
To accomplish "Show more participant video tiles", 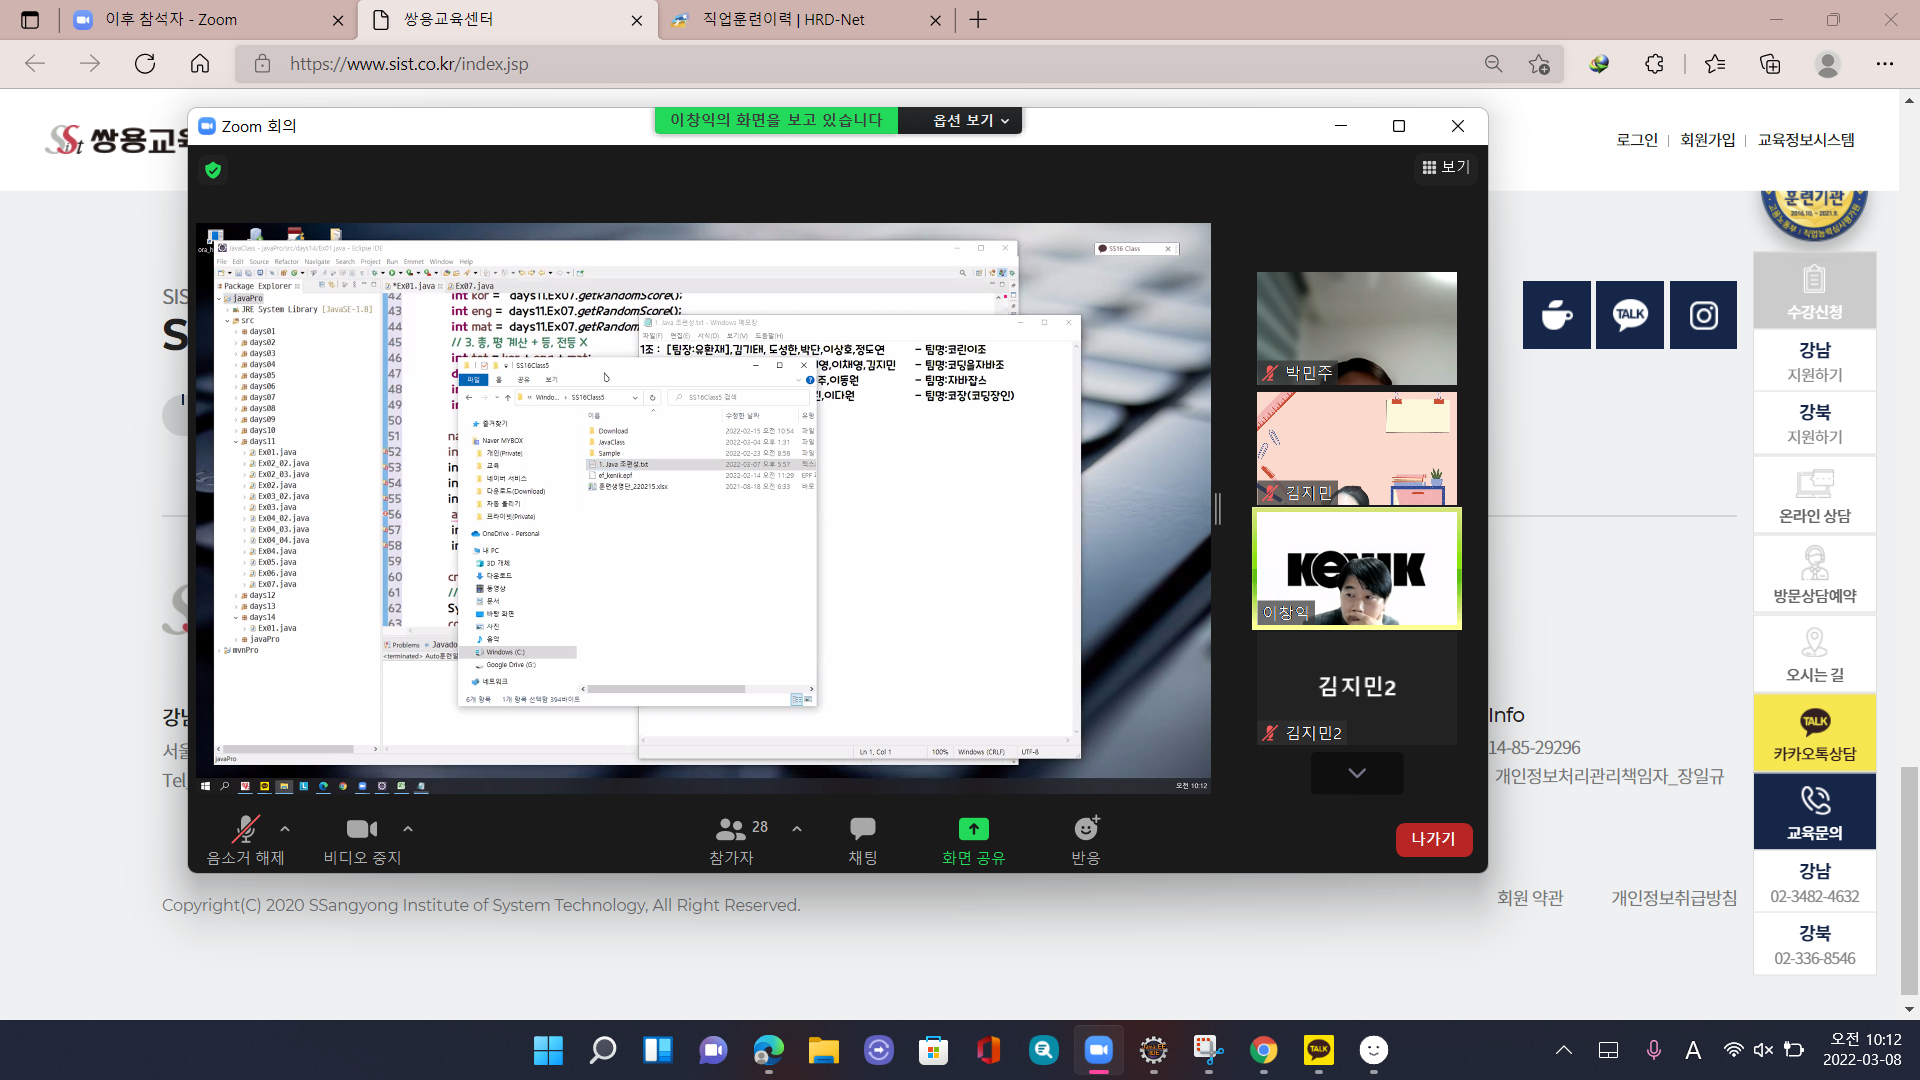I will coord(1357,773).
